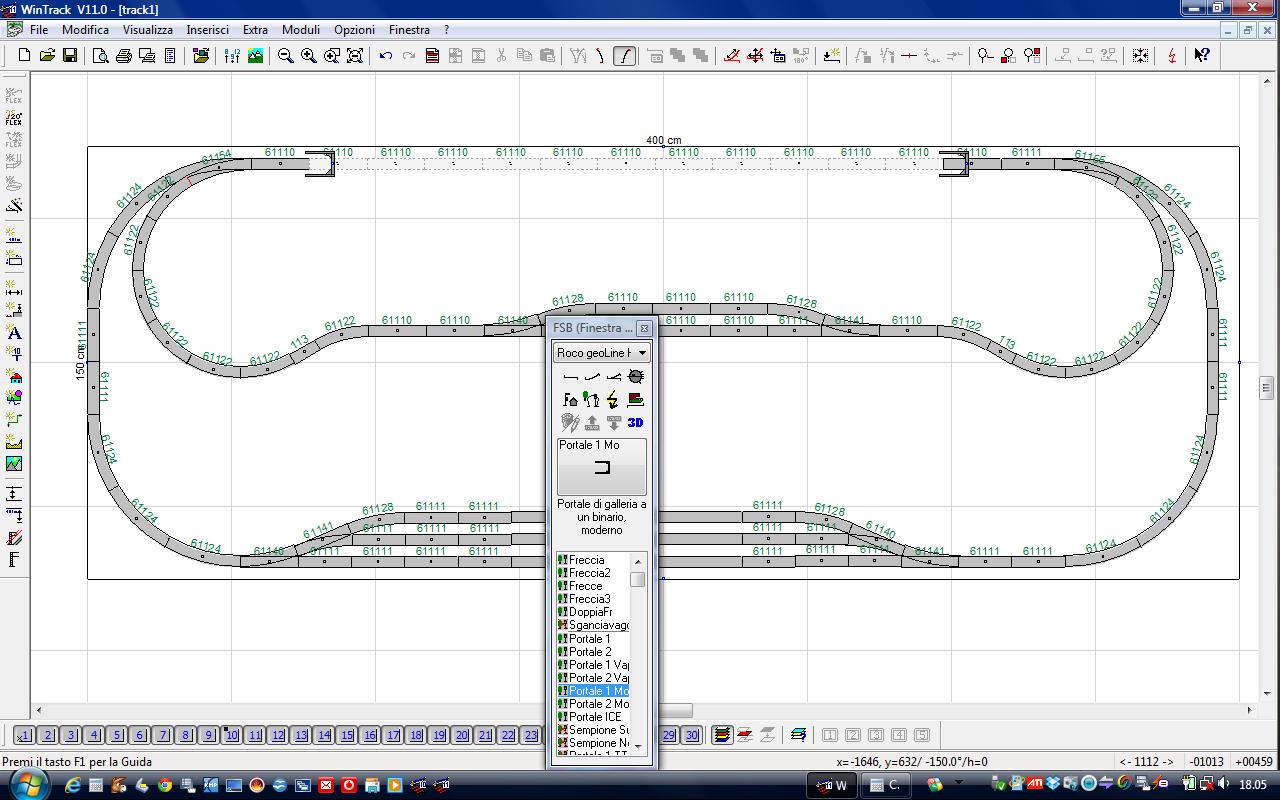Select layer button 15
The width and height of the screenshot is (1280, 800).
pos(347,735)
